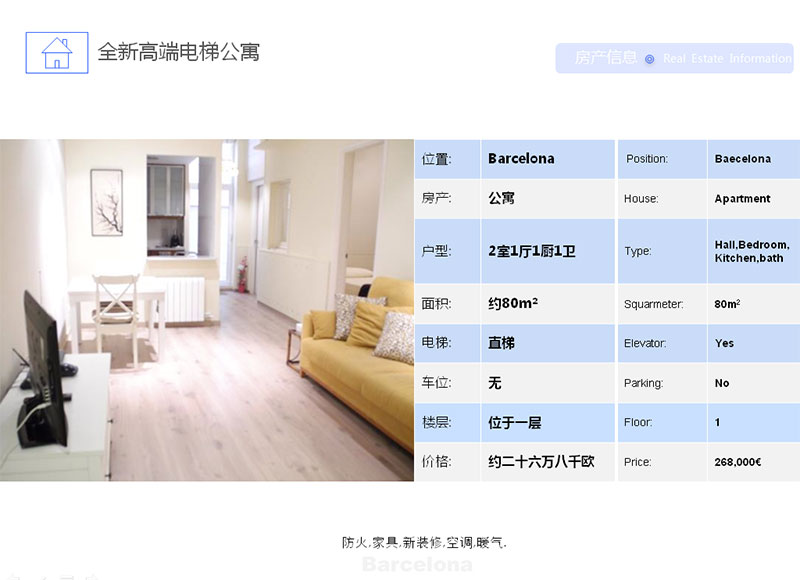Click the 2室1厅1厨1卫 layout value
This screenshot has height=580, width=800.
[531, 251]
